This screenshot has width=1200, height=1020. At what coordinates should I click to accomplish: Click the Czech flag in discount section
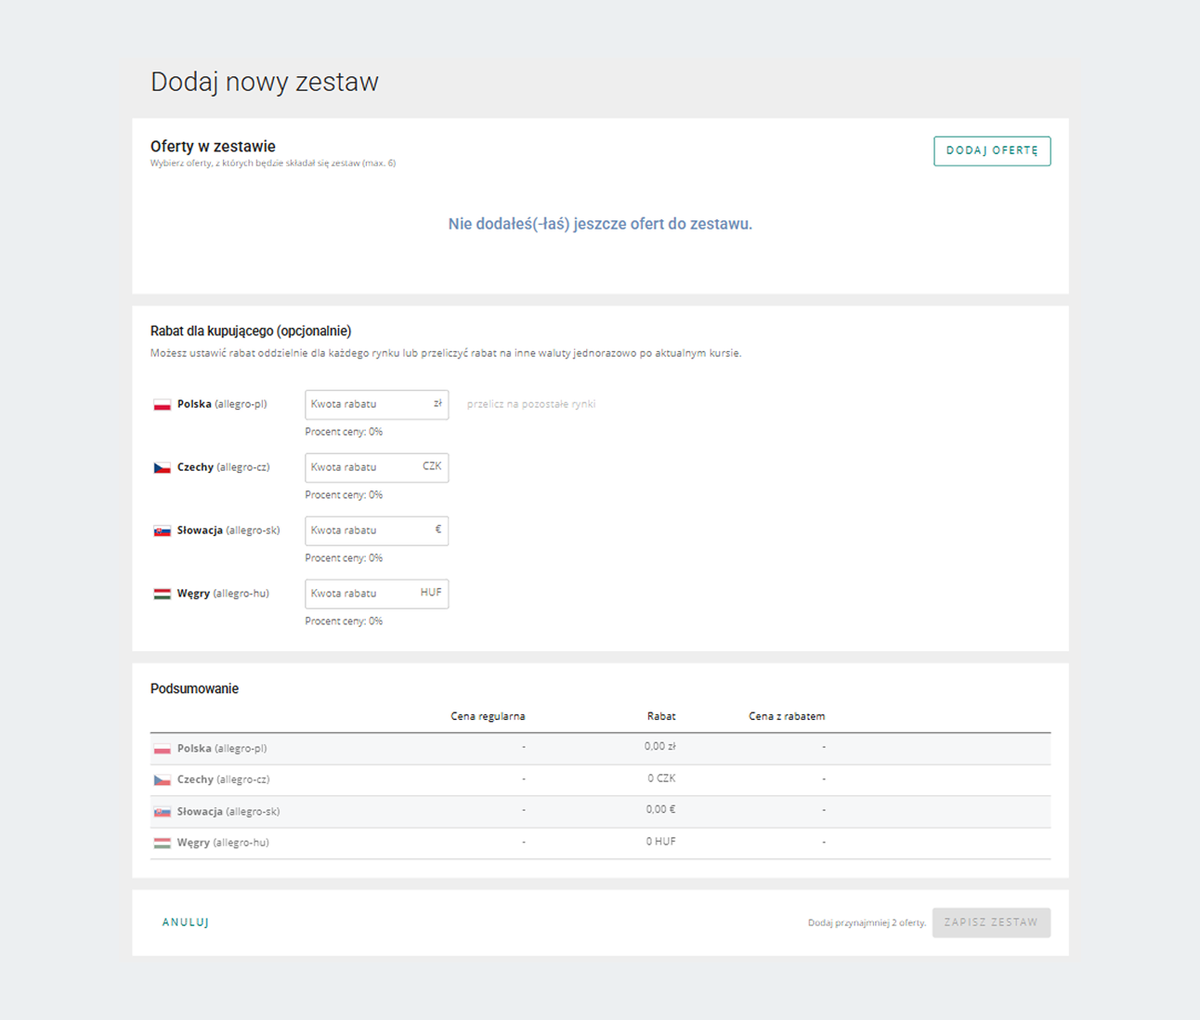pyautogui.click(x=162, y=468)
